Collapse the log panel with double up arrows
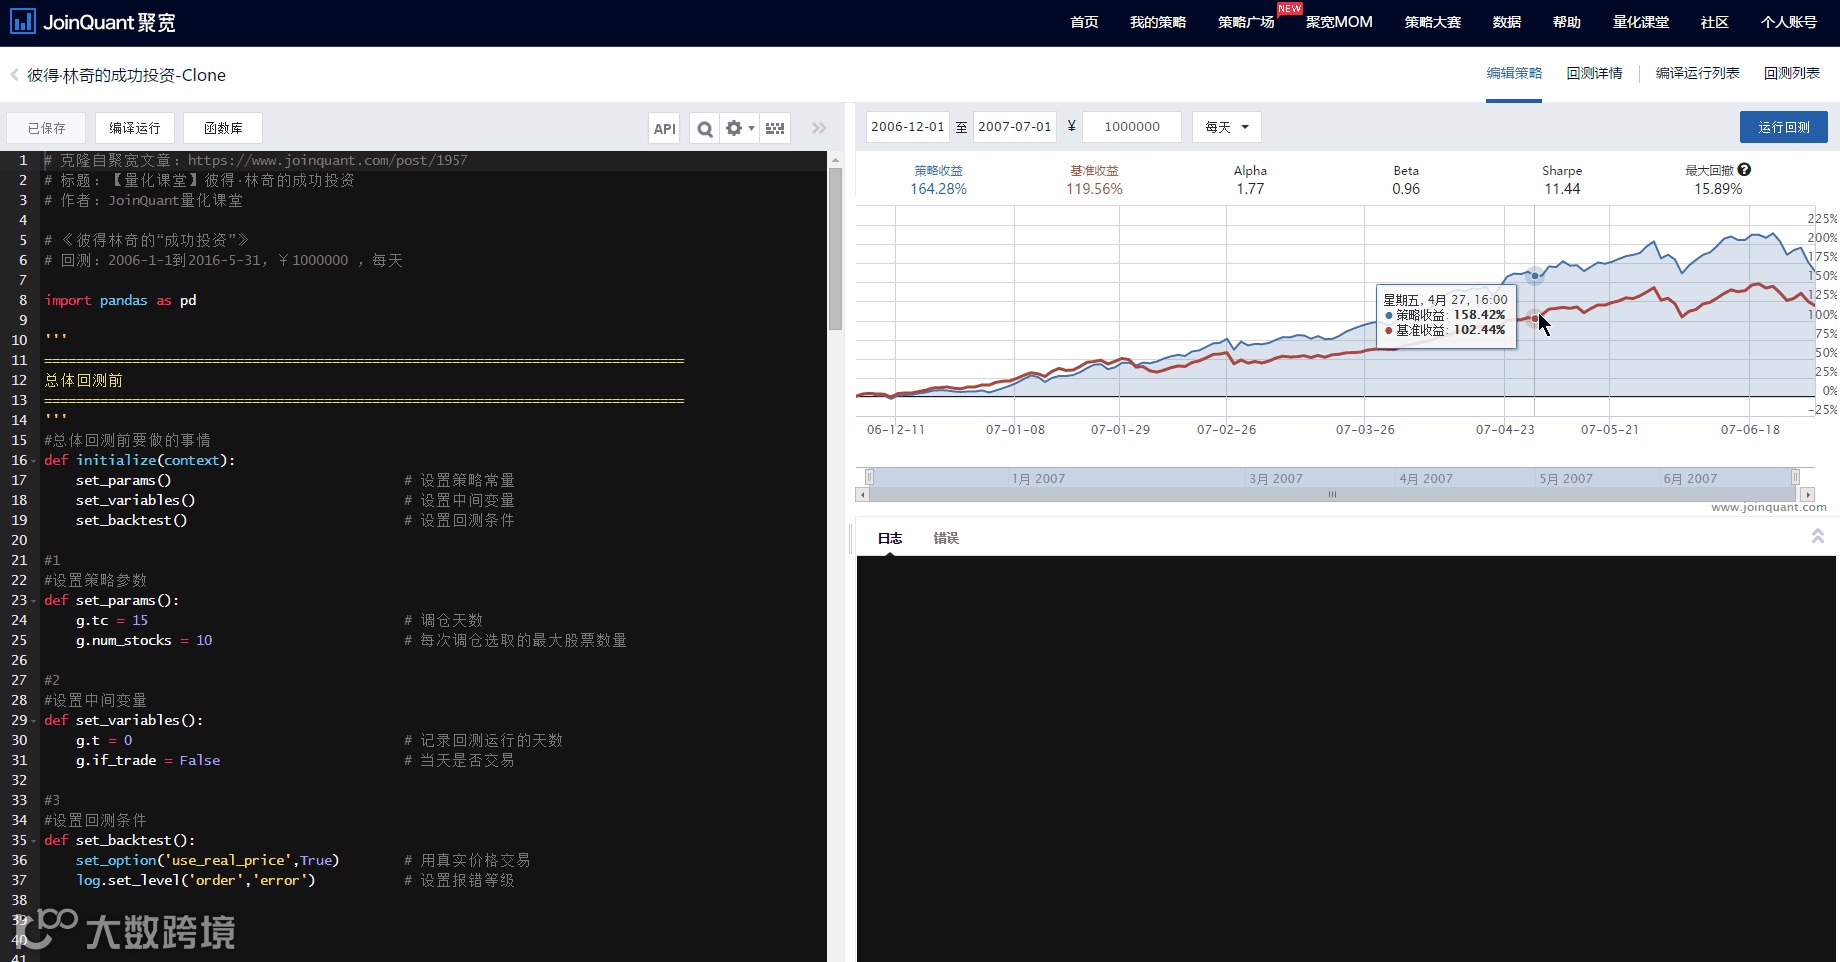Image resolution: width=1840 pixels, height=962 pixels. tap(1818, 537)
